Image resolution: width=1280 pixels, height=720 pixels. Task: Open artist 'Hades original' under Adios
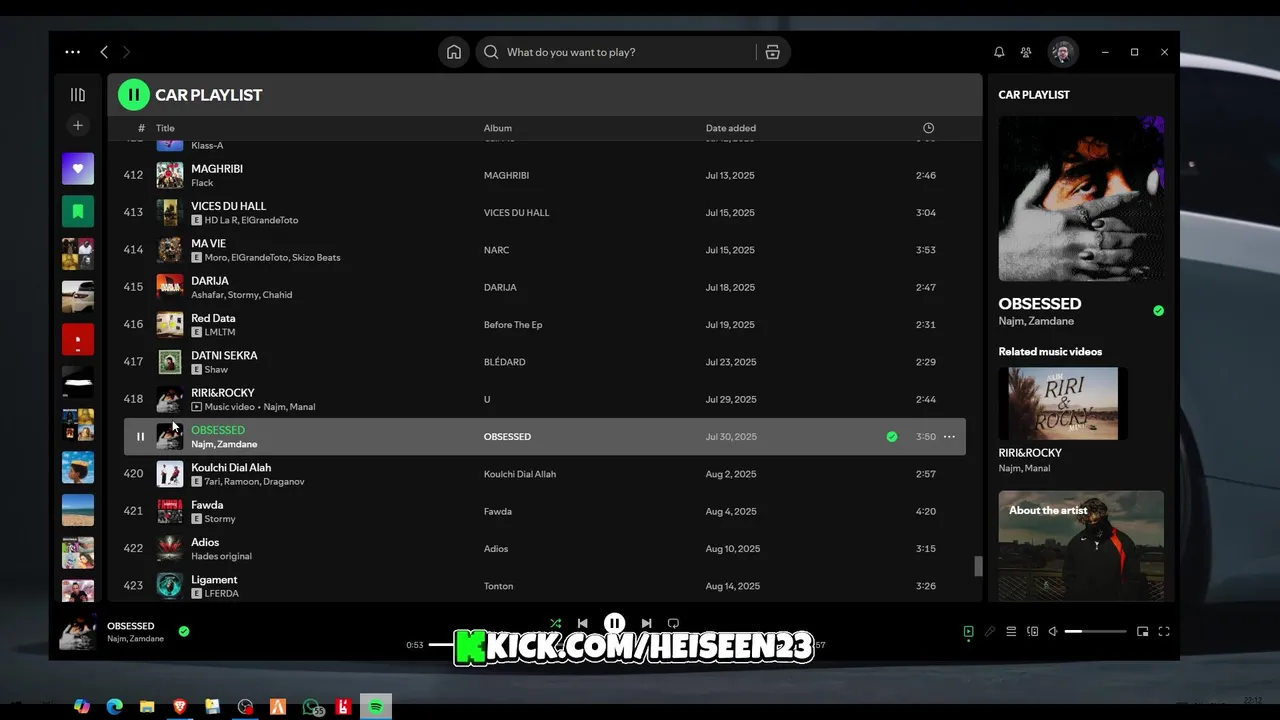click(x=221, y=556)
